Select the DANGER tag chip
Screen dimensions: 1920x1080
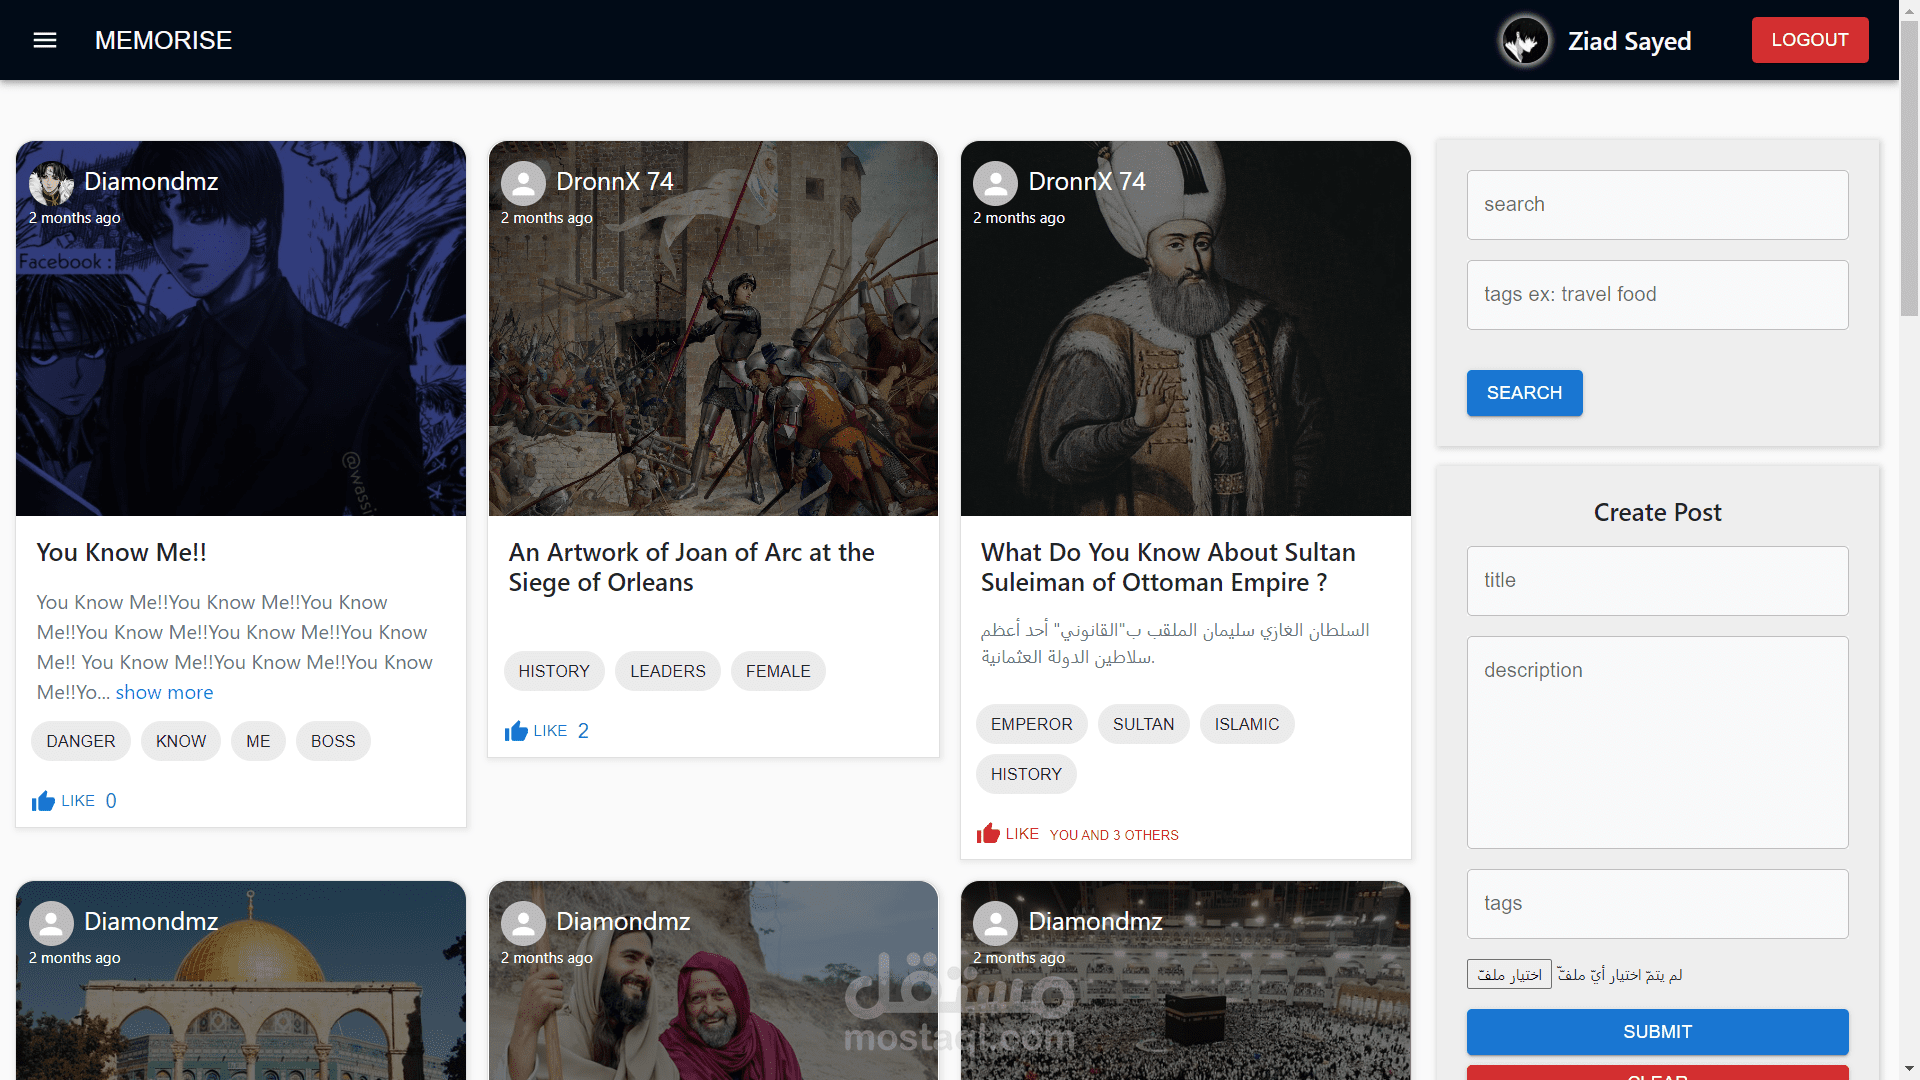click(80, 741)
